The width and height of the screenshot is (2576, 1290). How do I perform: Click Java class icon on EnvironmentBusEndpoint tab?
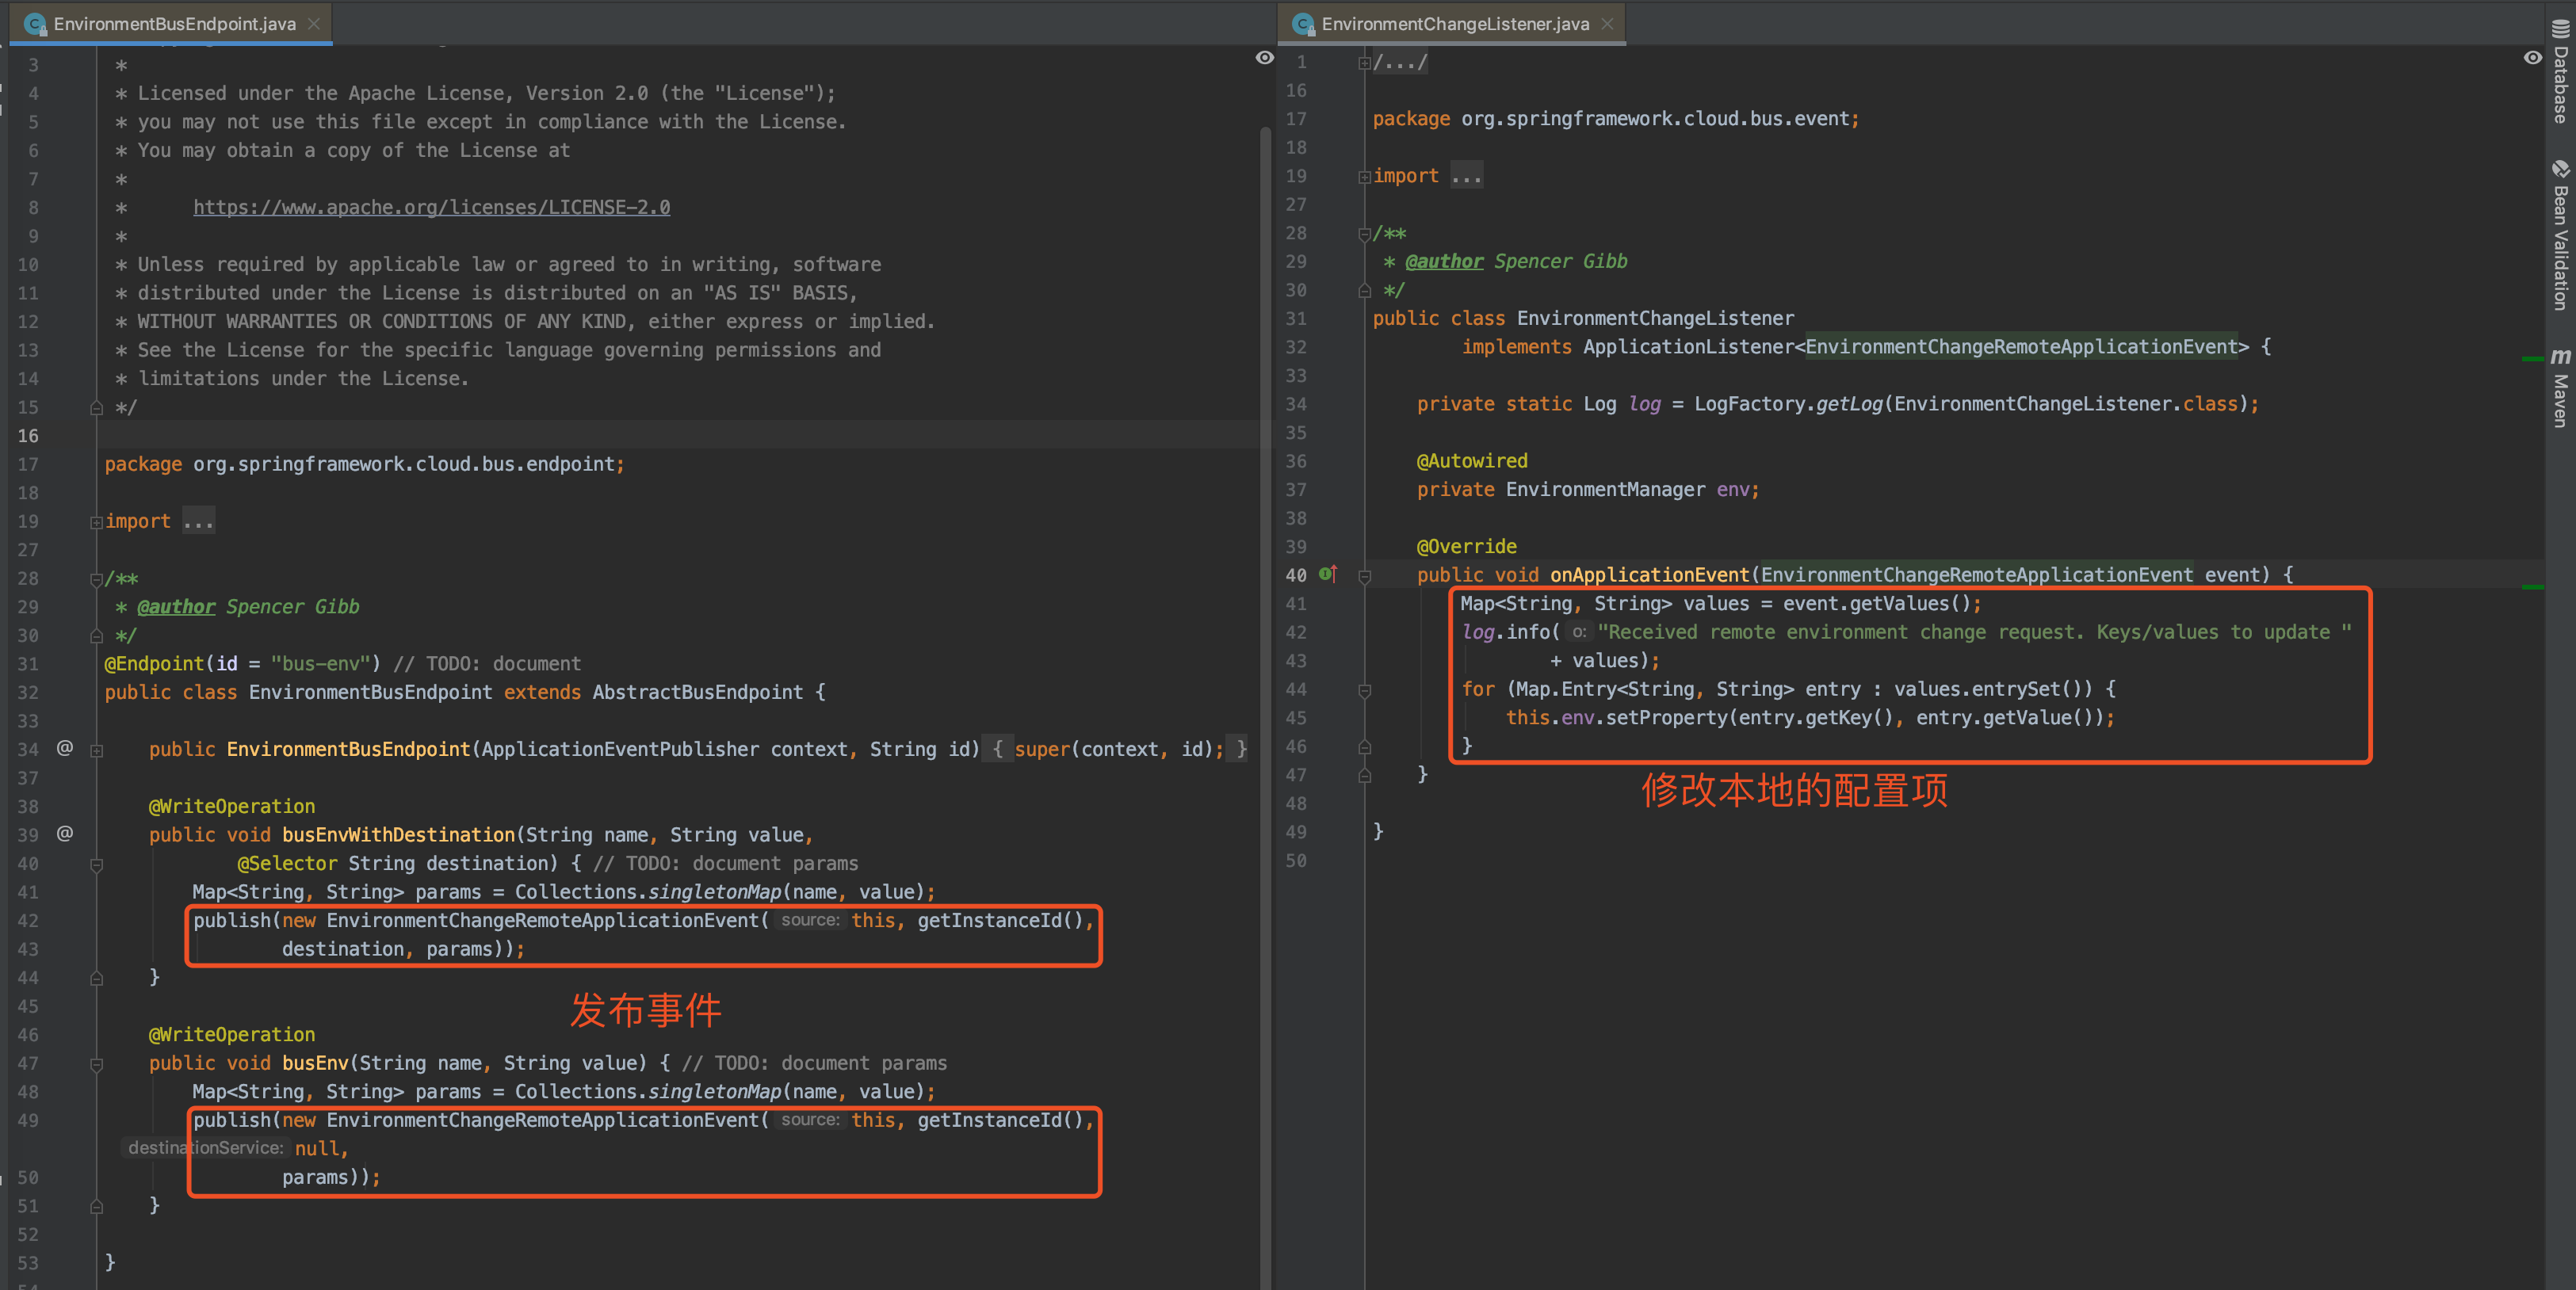(36, 24)
